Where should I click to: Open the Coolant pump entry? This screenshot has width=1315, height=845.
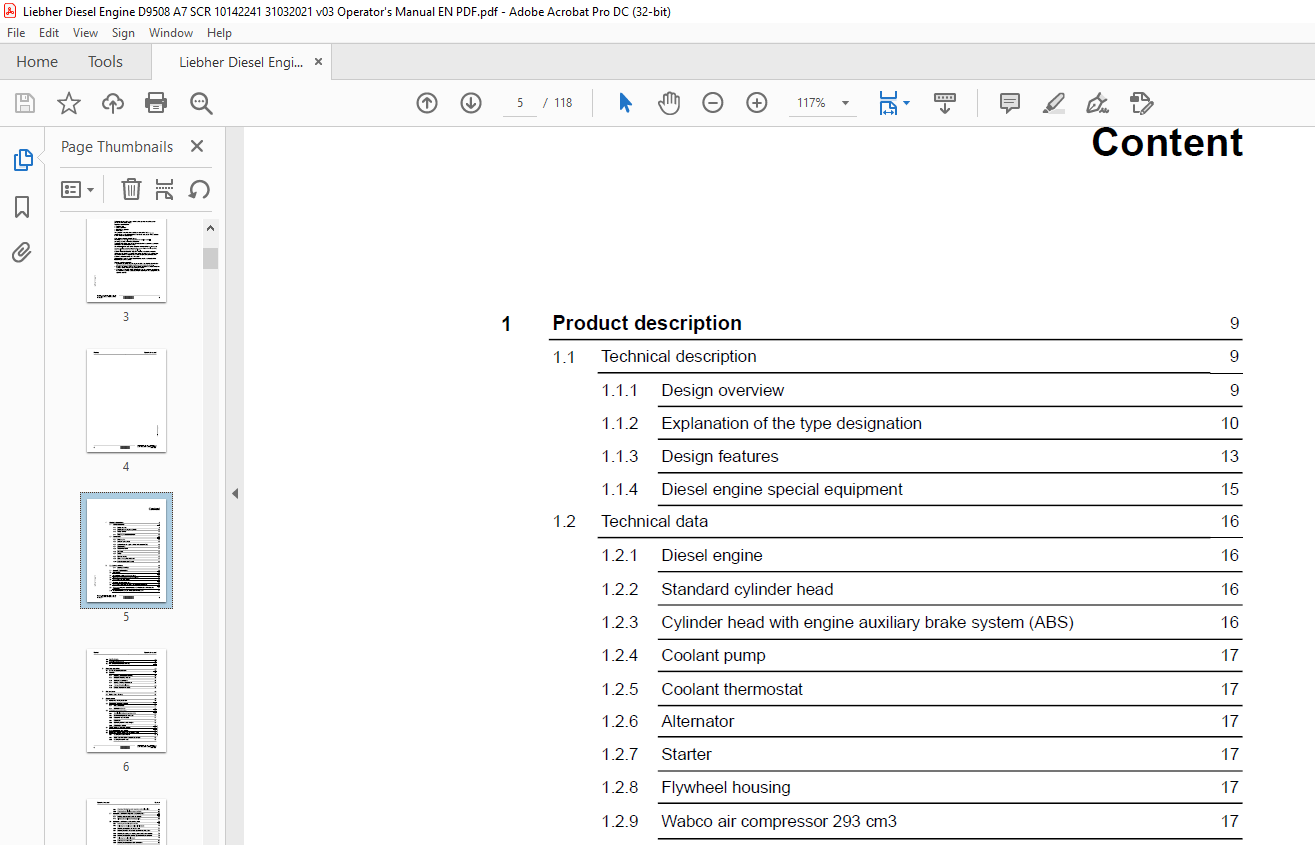714,656
